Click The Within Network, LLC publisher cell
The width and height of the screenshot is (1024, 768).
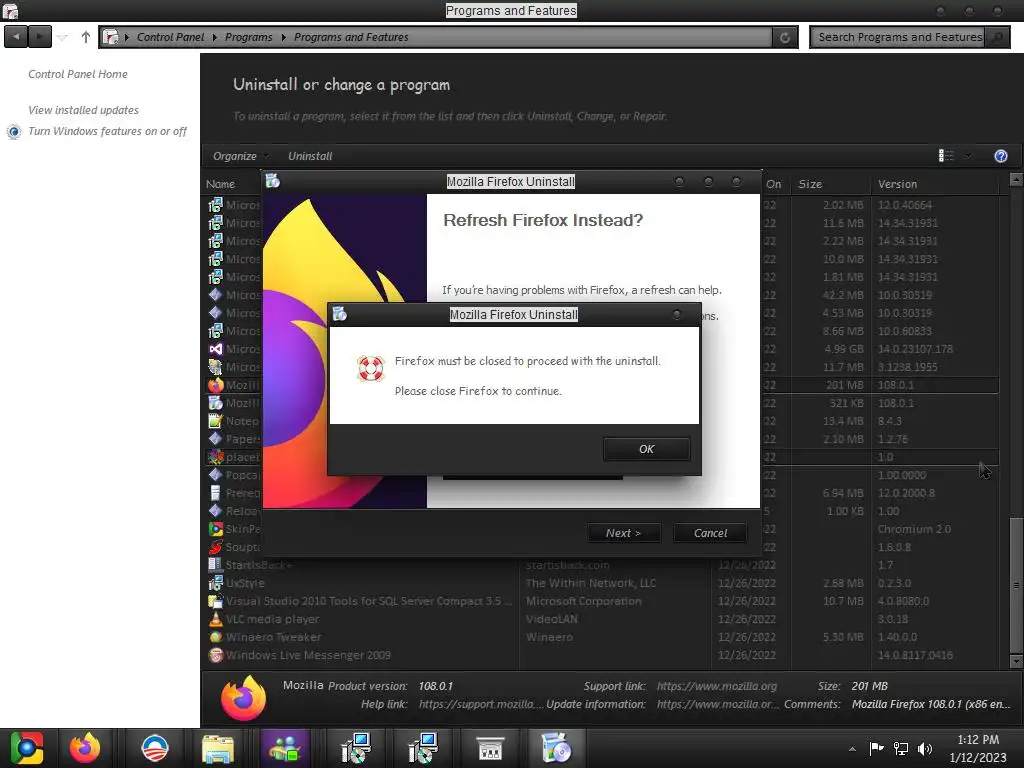point(591,583)
